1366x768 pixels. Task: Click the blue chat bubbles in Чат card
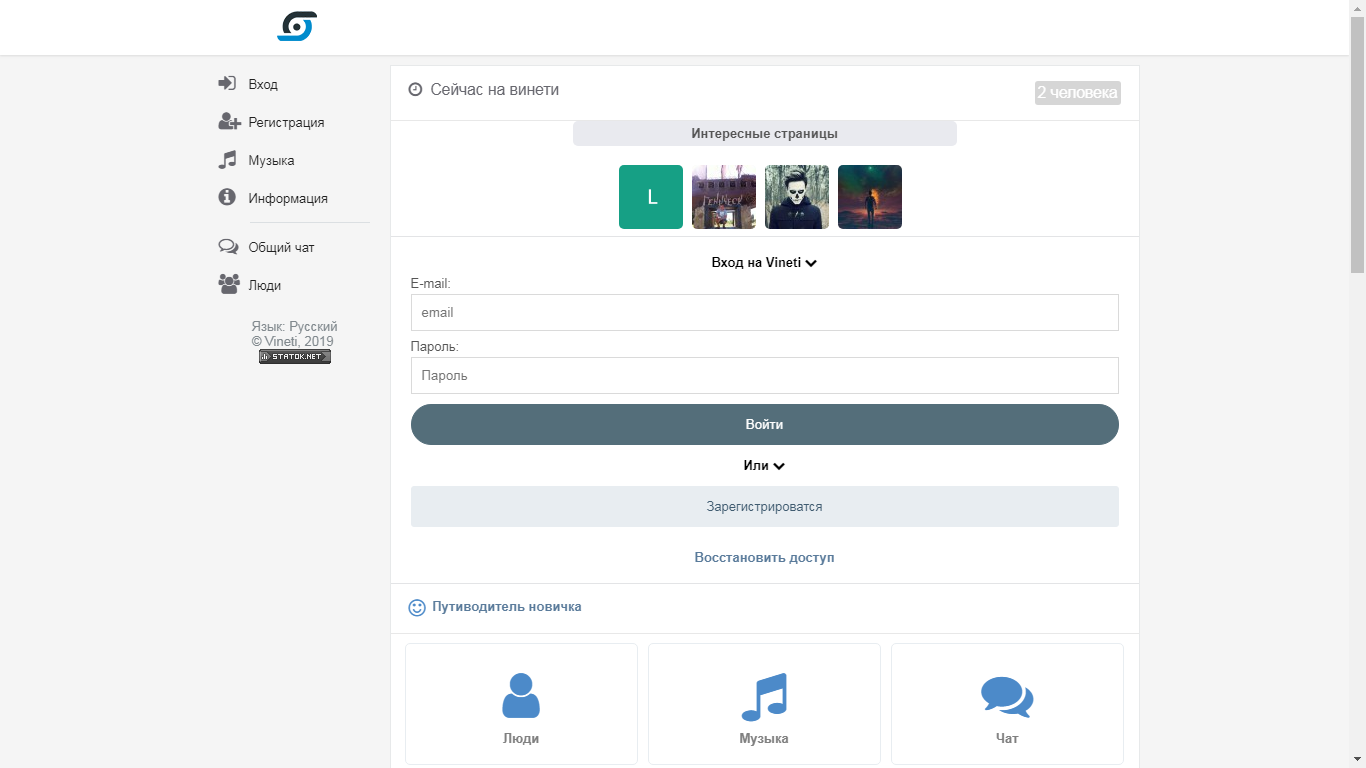click(1007, 697)
